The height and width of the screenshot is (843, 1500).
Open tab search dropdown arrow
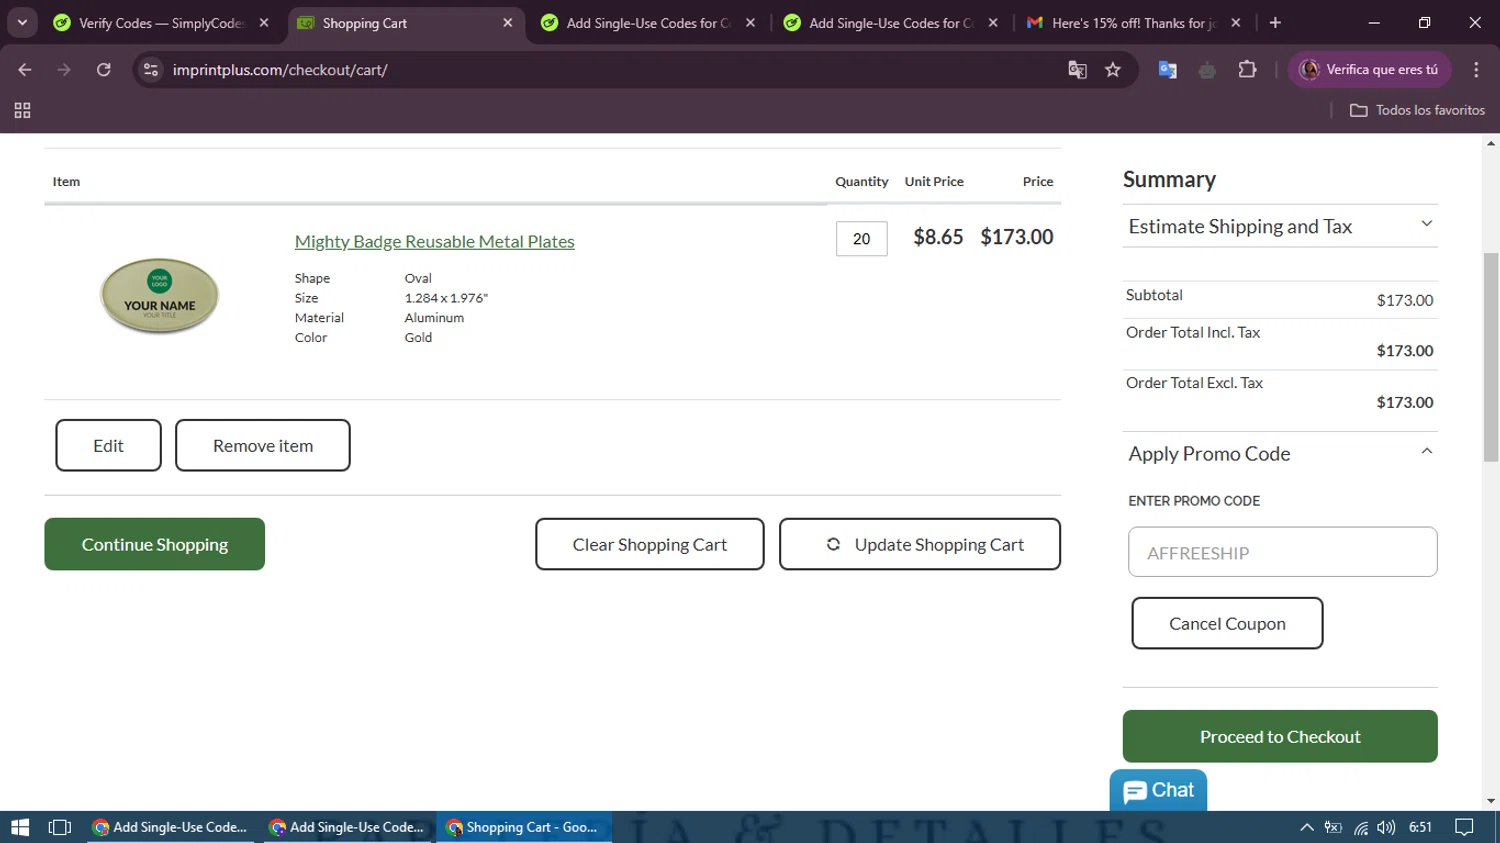tap(22, 22)
